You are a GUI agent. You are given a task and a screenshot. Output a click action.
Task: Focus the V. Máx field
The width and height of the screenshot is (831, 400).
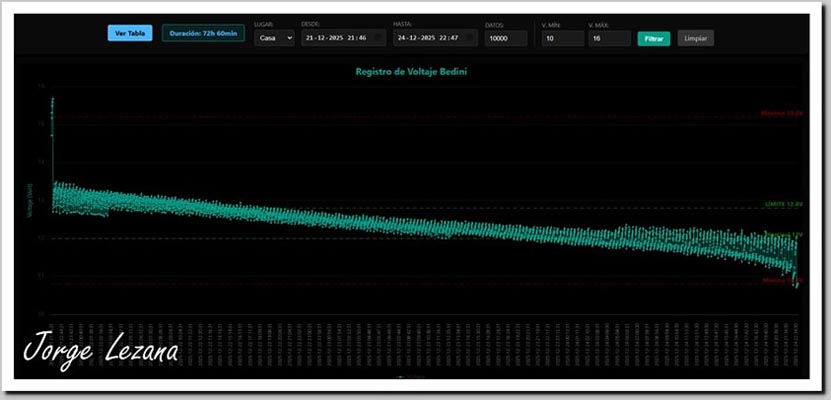click(608, 38)
